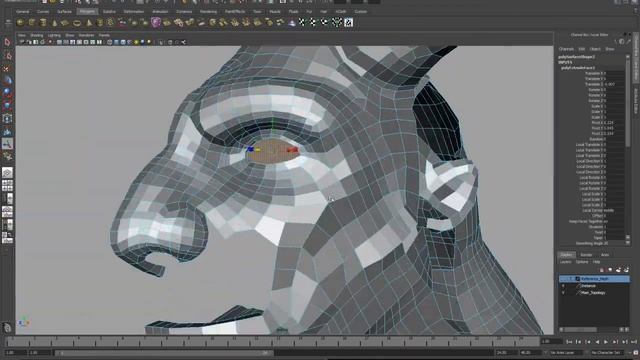Go to start of playback range
The width and height of the screenshot is (640, 360).
pos(569,342)
